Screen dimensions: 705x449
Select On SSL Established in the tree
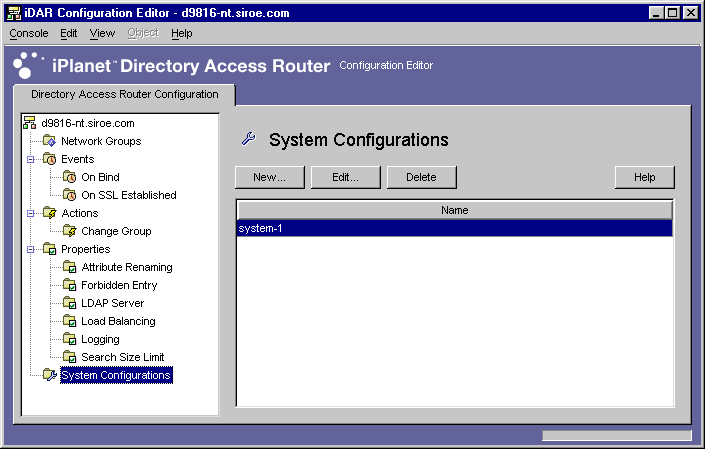(x=129, y=195)
